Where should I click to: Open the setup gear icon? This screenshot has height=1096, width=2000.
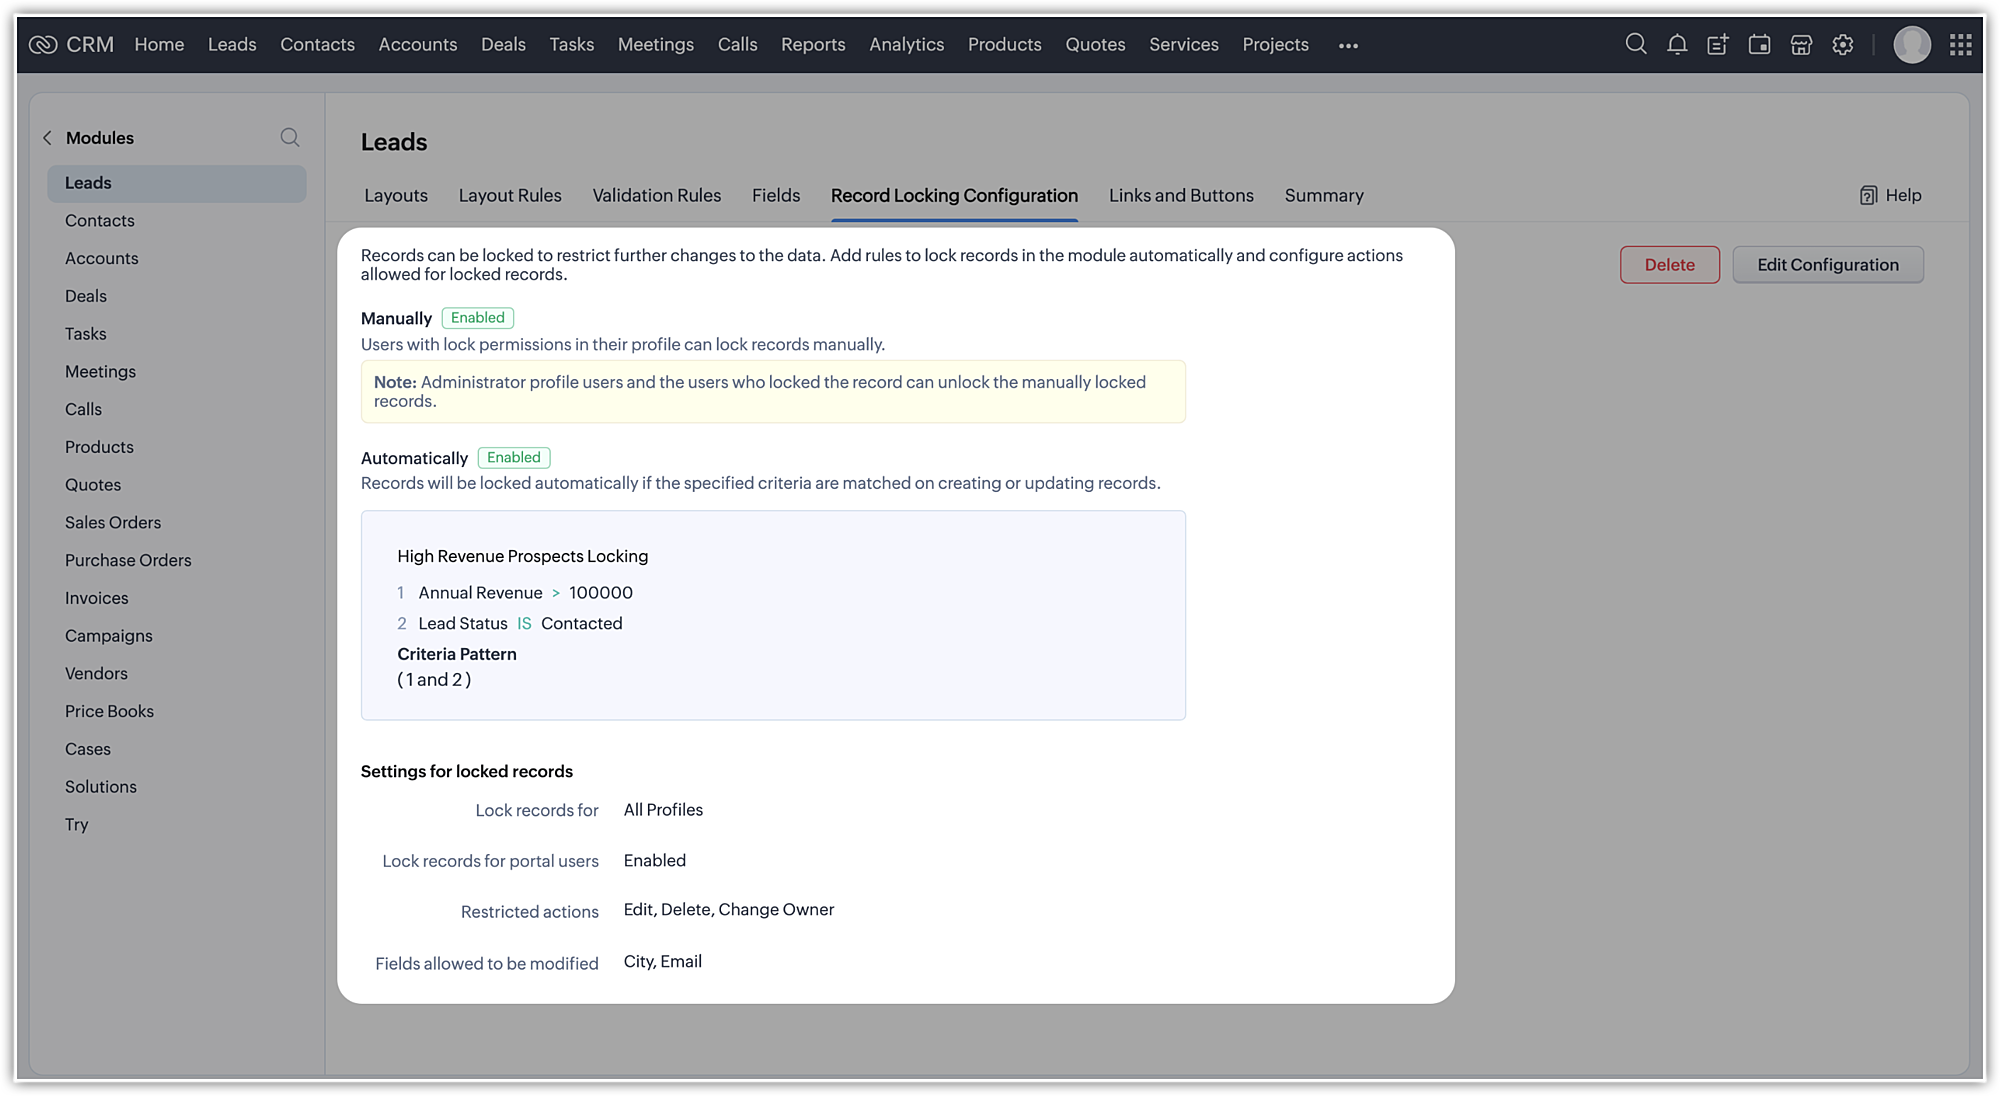[x=1843, y=44]
